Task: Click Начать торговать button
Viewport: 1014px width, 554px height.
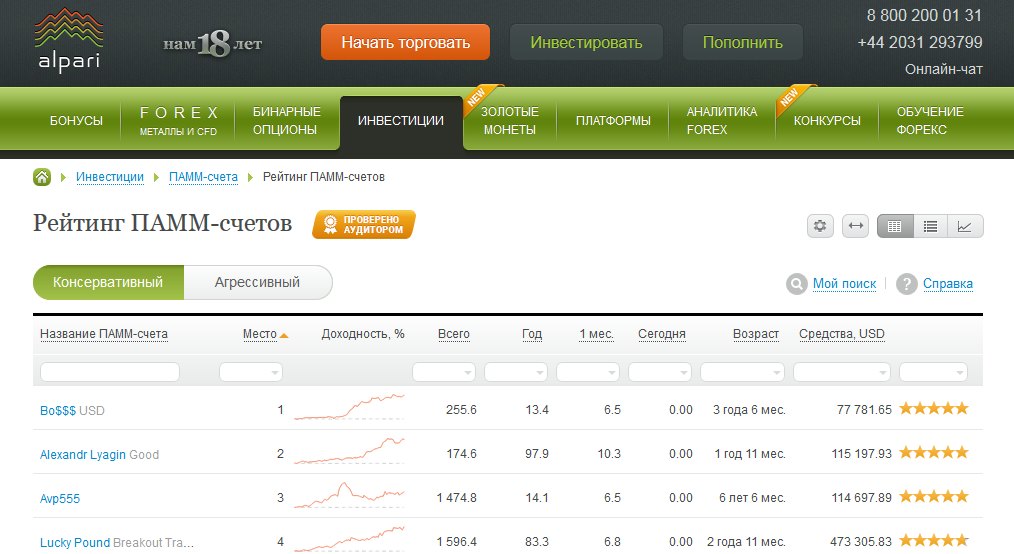Action: click(405, 42)
